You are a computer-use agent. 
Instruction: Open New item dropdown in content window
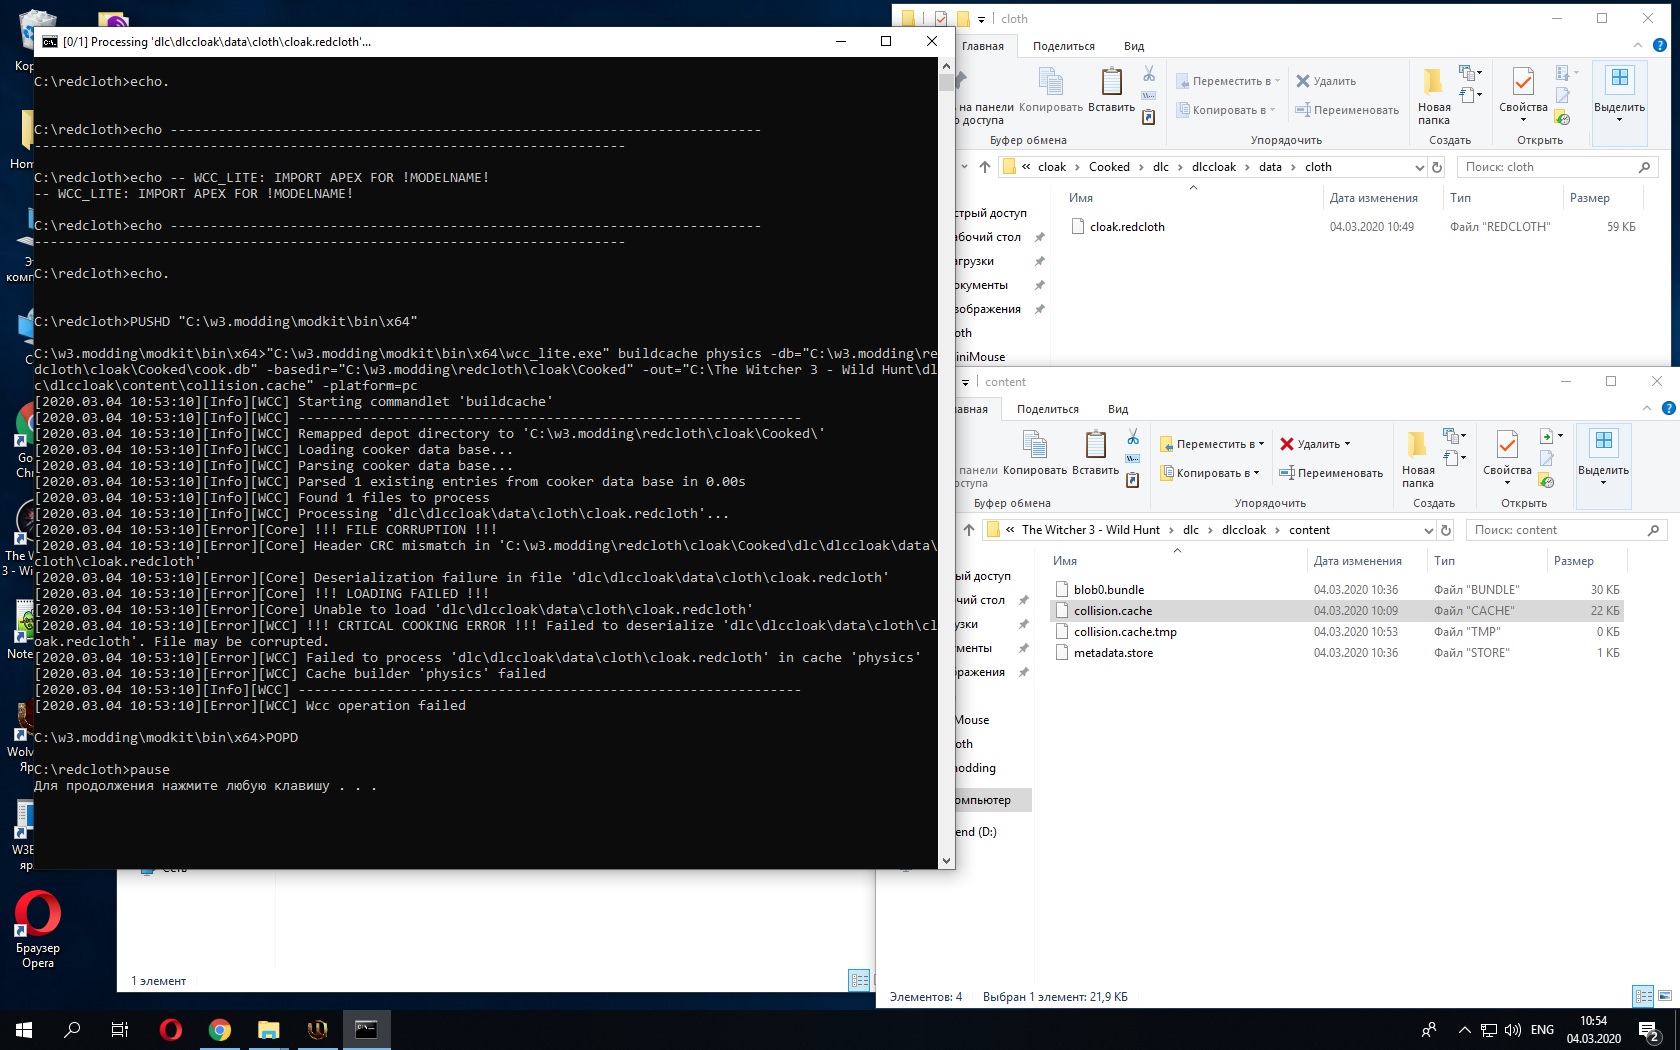[x=1453, y=435]
